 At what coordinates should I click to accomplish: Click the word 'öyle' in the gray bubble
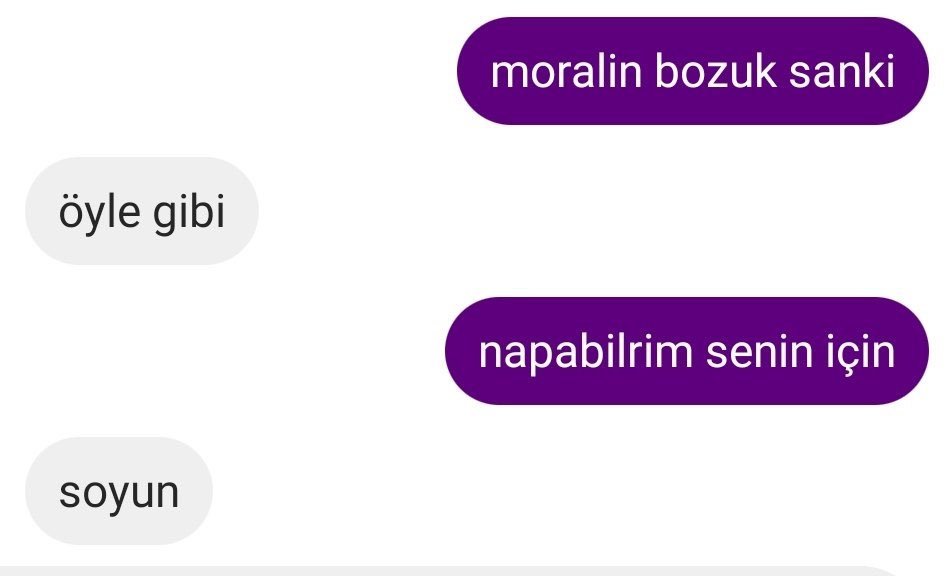99,212
